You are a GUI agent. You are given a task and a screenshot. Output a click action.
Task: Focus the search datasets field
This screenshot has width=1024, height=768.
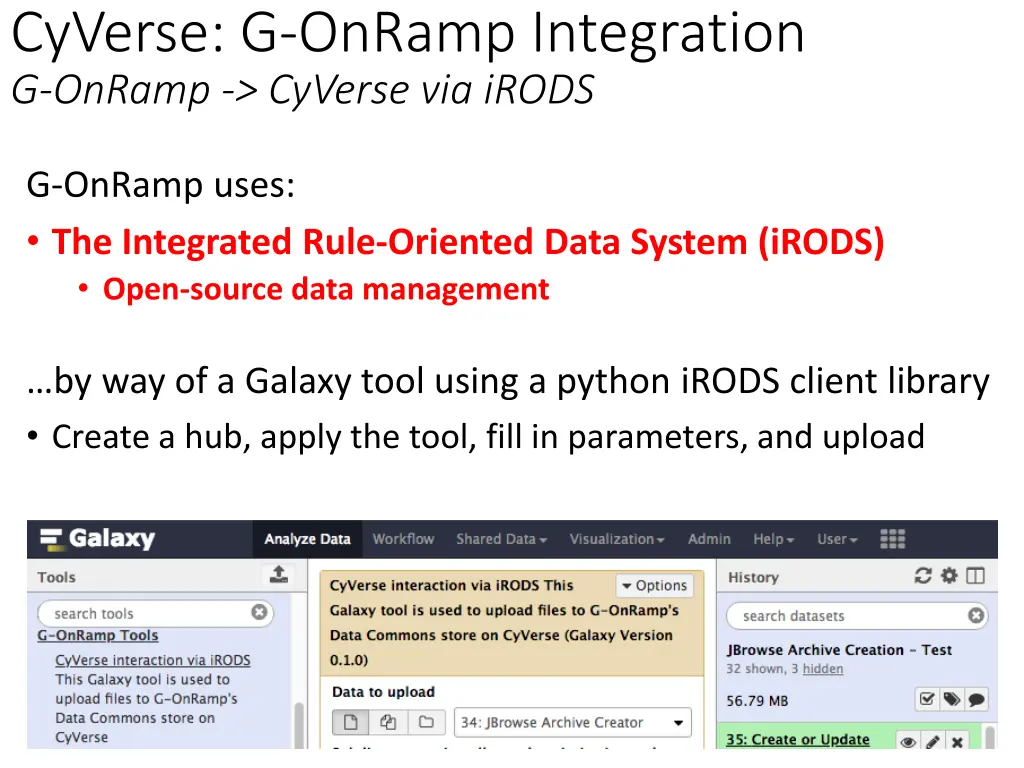(857, 616)
